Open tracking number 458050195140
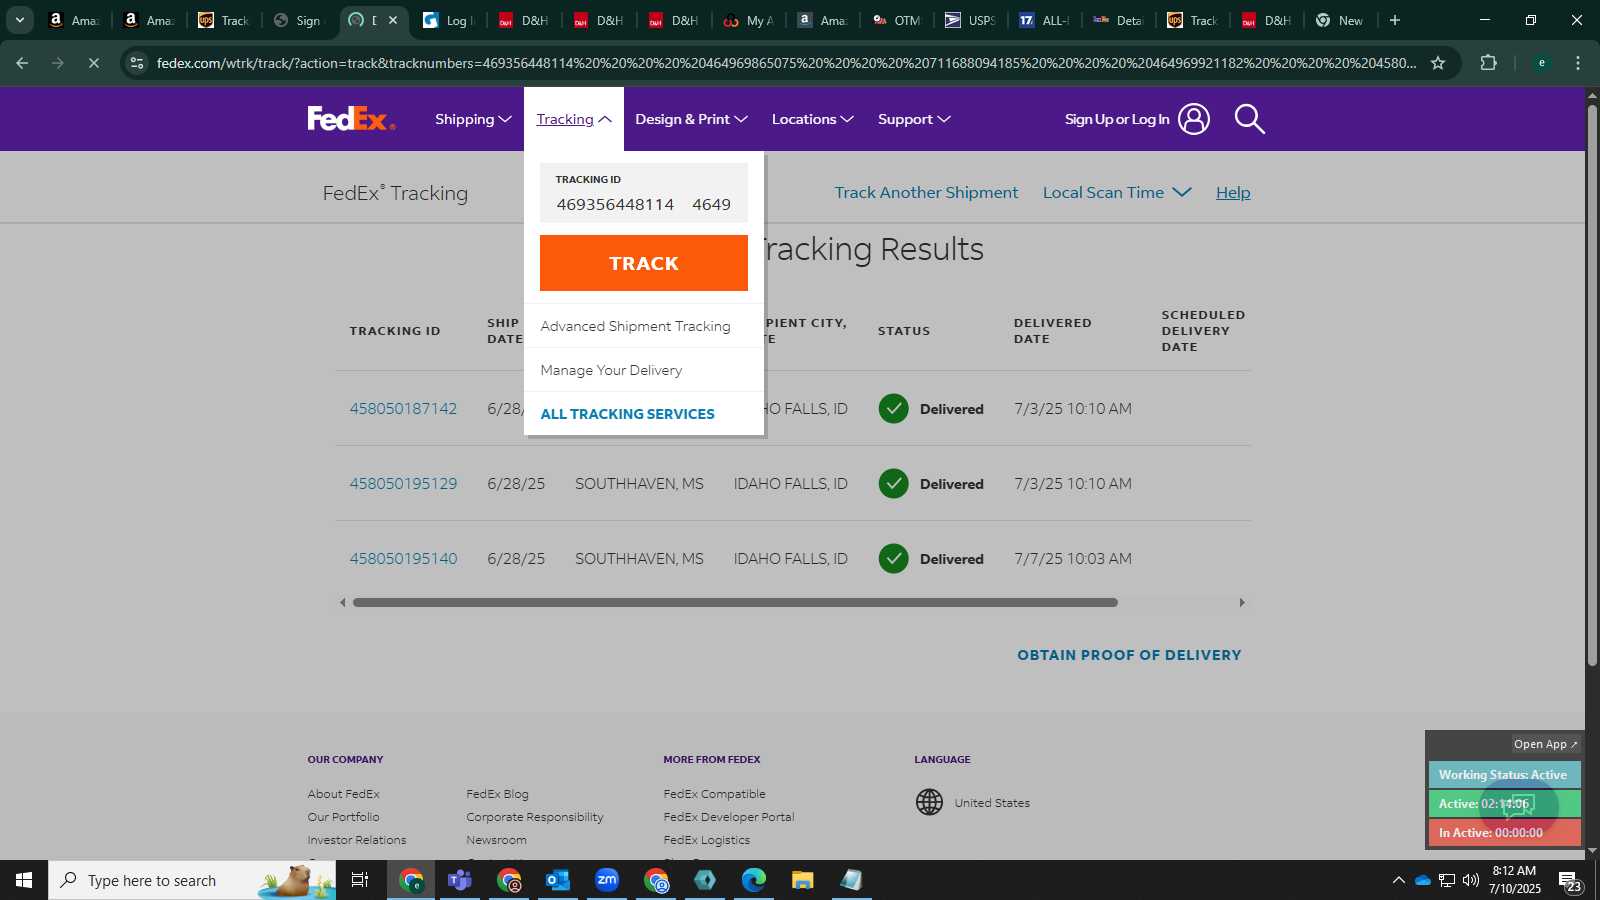The width and height of the screenshot is (1600, 900). 403,558
